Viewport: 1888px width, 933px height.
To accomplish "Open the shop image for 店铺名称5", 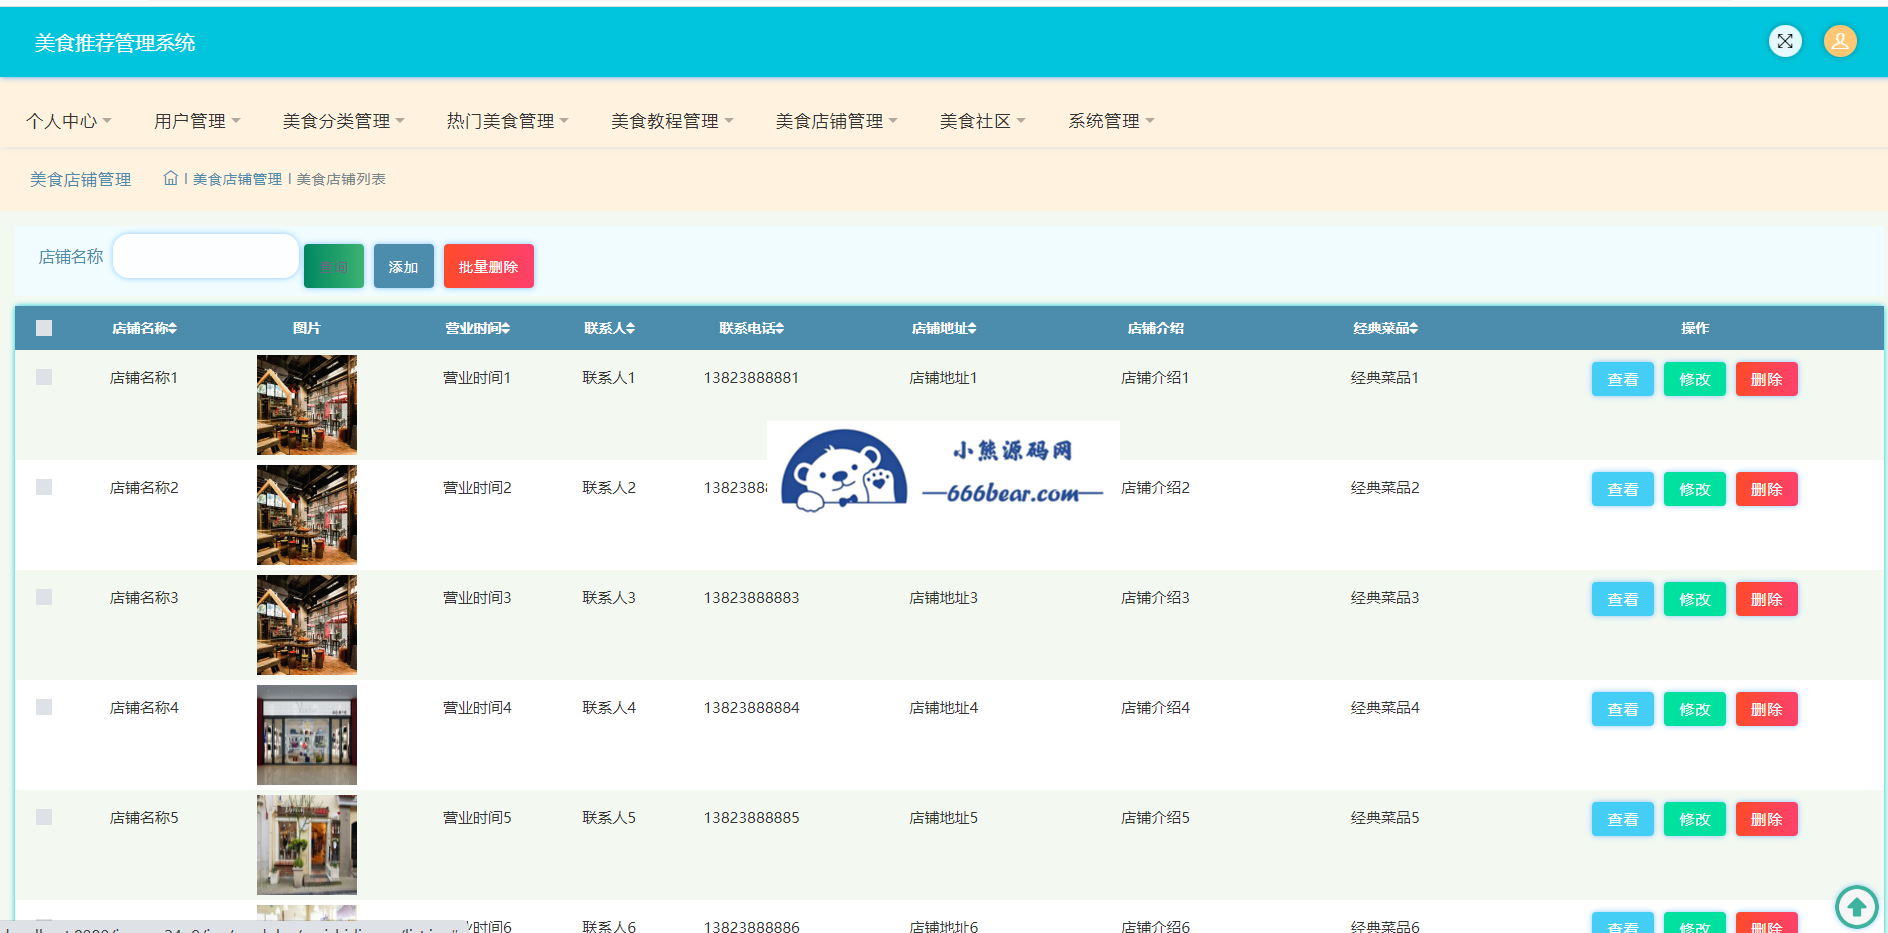I will pos(307,845).
